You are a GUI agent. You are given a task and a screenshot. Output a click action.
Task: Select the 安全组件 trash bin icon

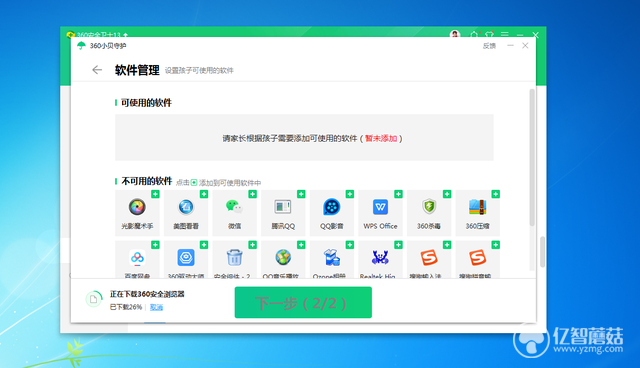coord(234,258)
